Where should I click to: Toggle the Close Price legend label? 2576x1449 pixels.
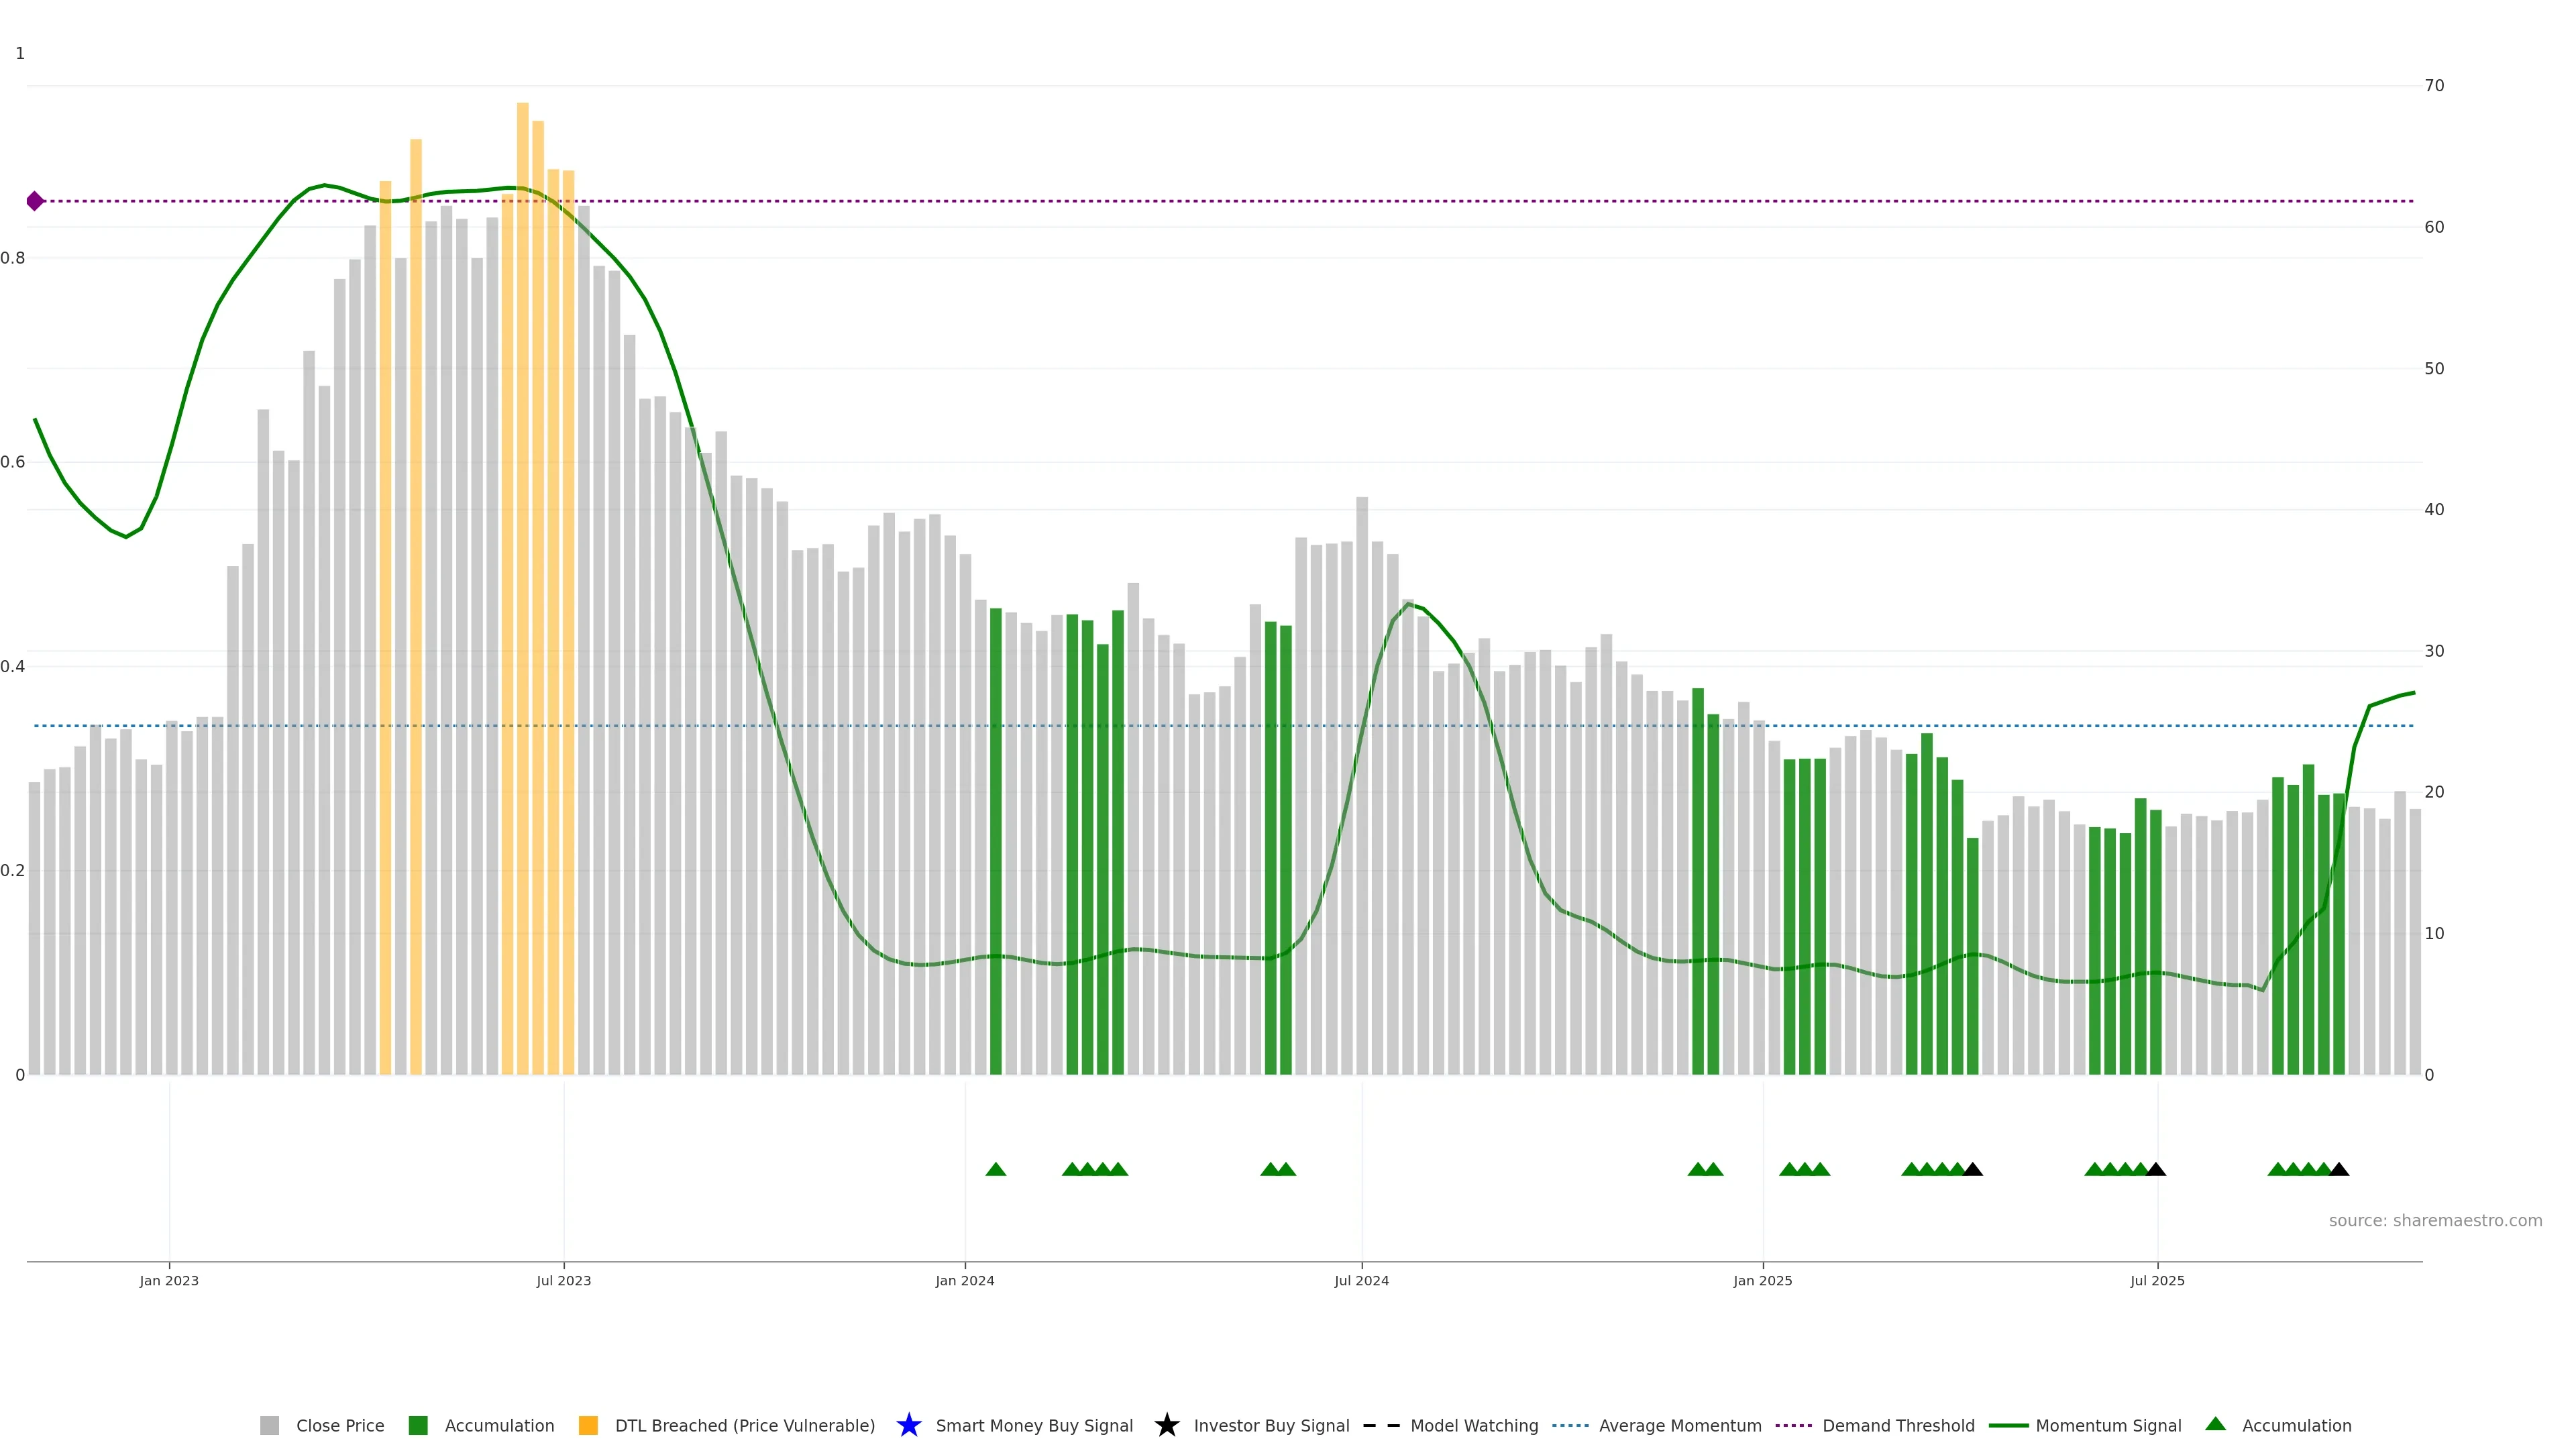[x=340, y=1426]
